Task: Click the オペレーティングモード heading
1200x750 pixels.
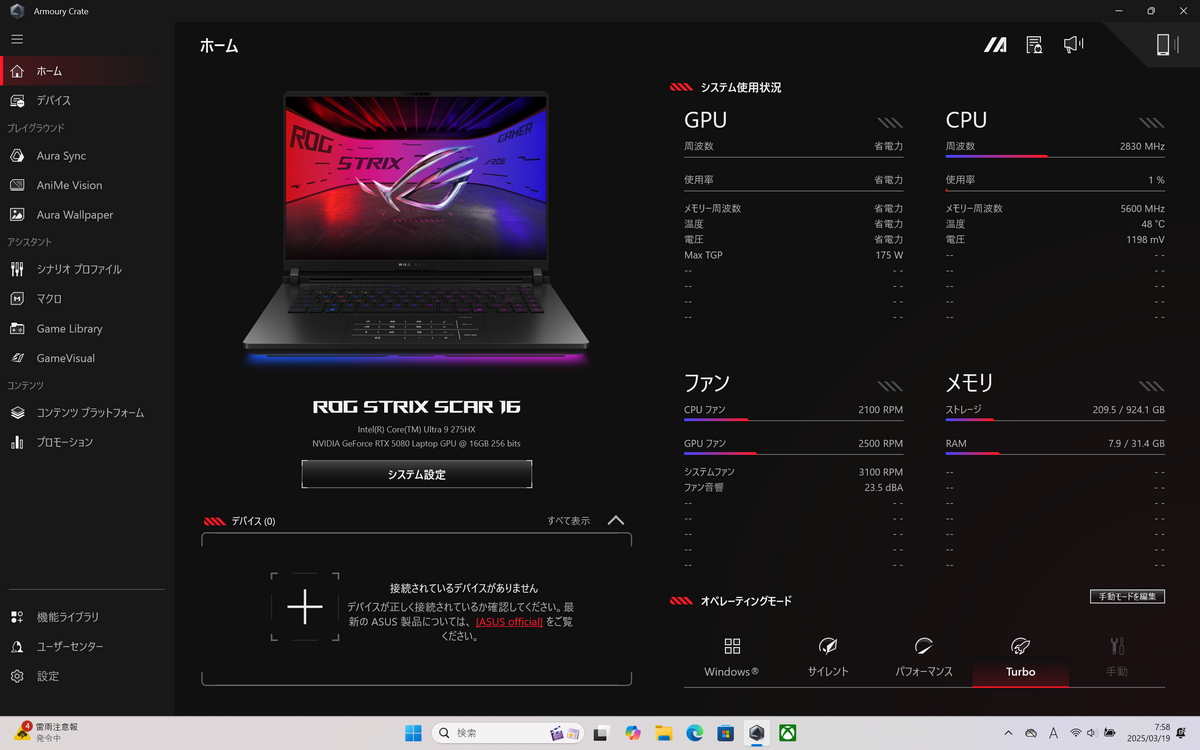Action: click(x=746, y=601)
